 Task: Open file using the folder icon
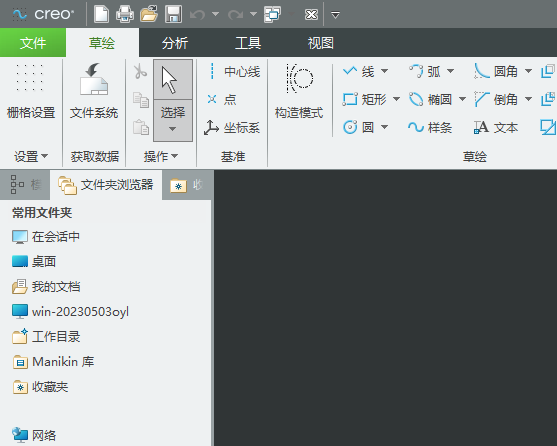point(149,14)
